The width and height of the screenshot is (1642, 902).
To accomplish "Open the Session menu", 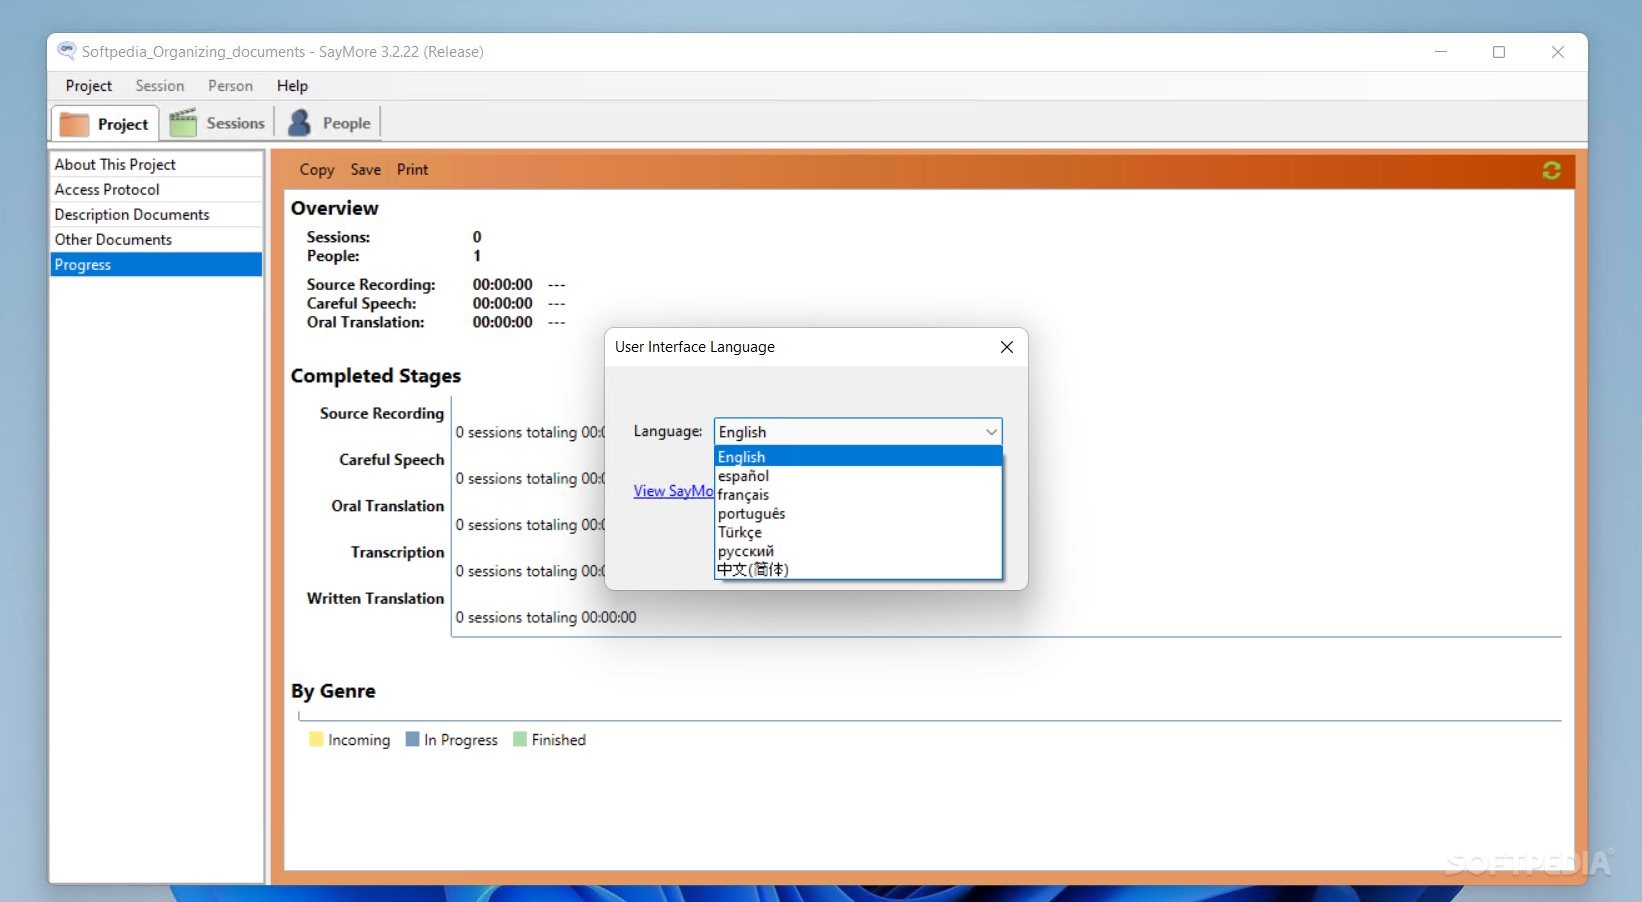I will click(160, 86).
